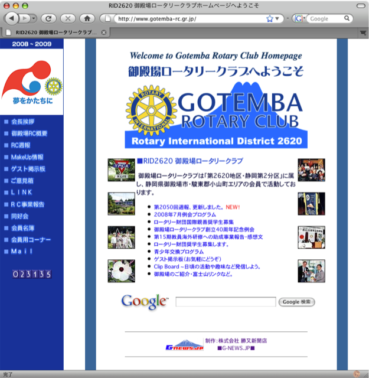Open the ロータリー財団国際親善奨学生募集 link

point(194,222)
